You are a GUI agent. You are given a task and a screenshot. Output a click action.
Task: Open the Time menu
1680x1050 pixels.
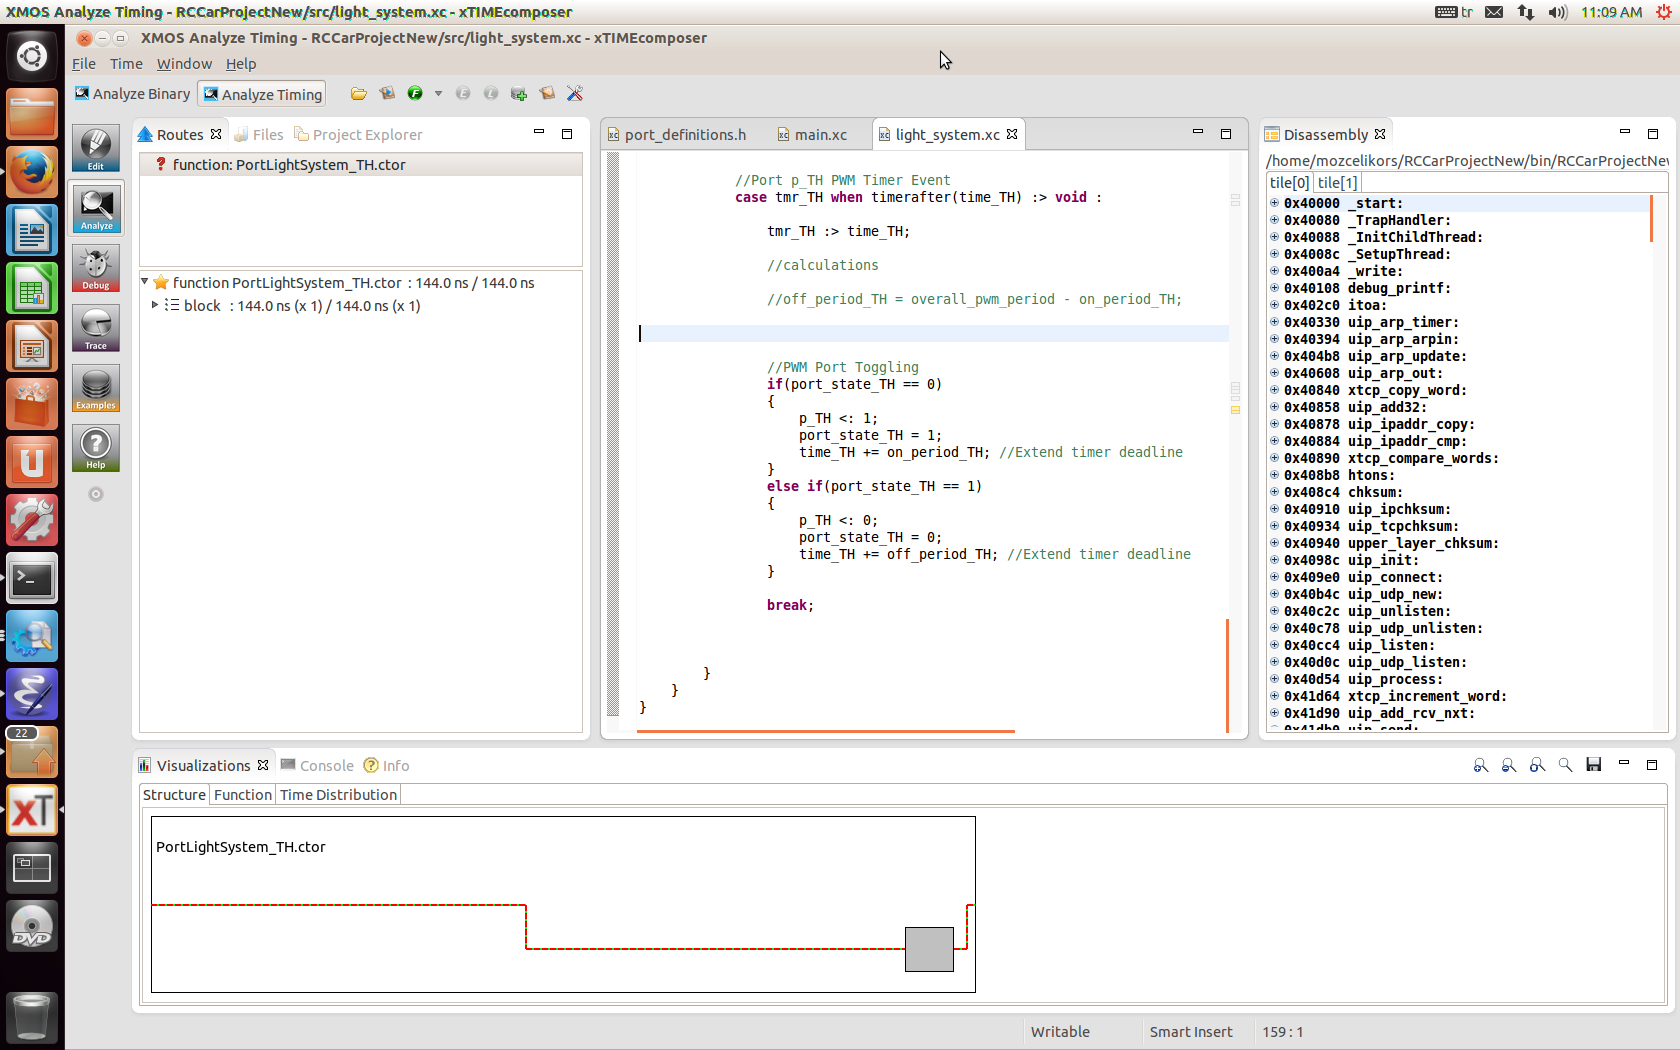pos(126,64)
